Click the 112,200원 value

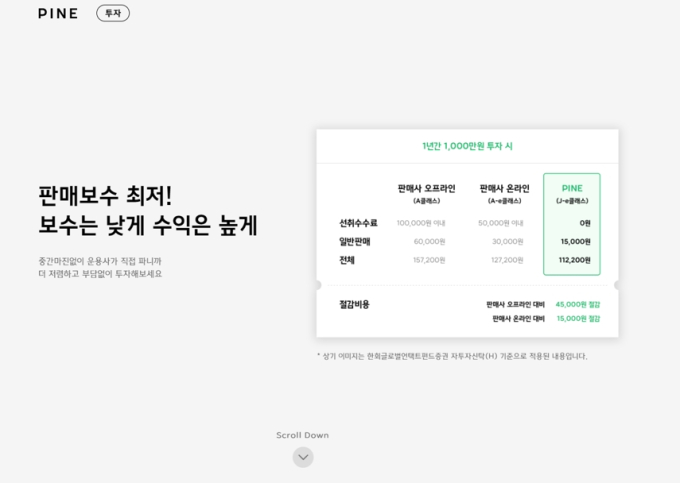(574, 260)
